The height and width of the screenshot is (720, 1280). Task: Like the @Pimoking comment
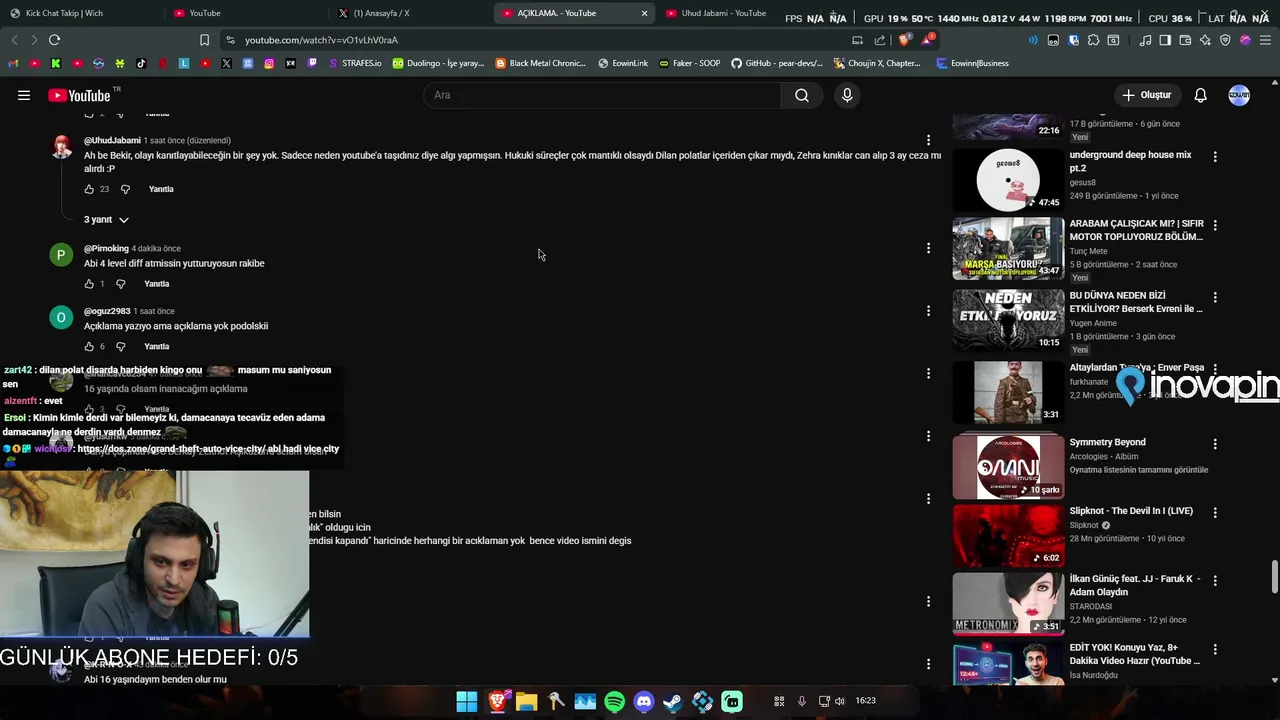pyautogui.click(x=89, y=284)
